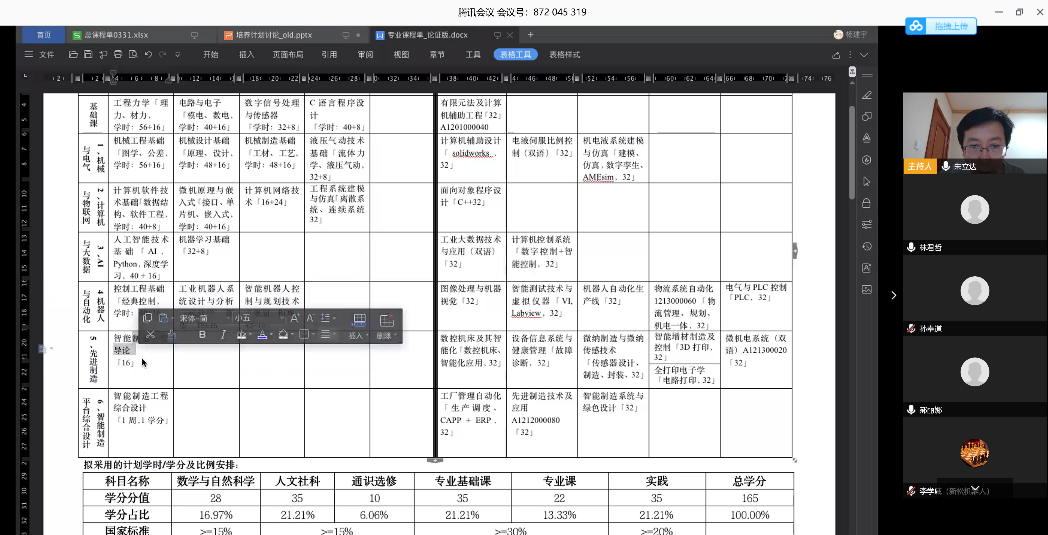Open the 页面布局 ribbon tab
The height and width of the screenshot is (535, 1048).
(288, 54)
